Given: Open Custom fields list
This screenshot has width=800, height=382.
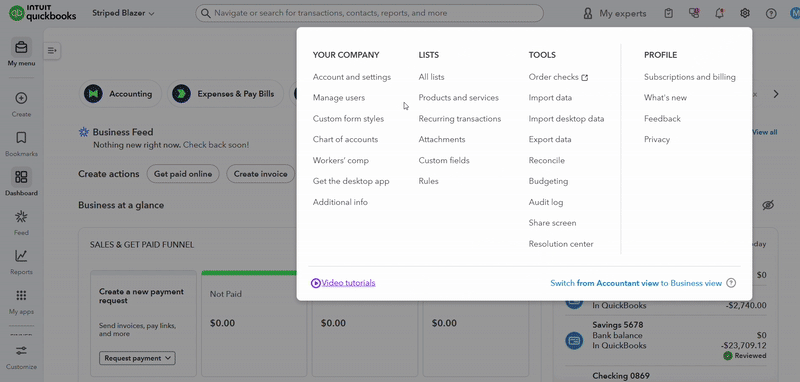Looking at the screenshot, I should click(x=444, y=160).
